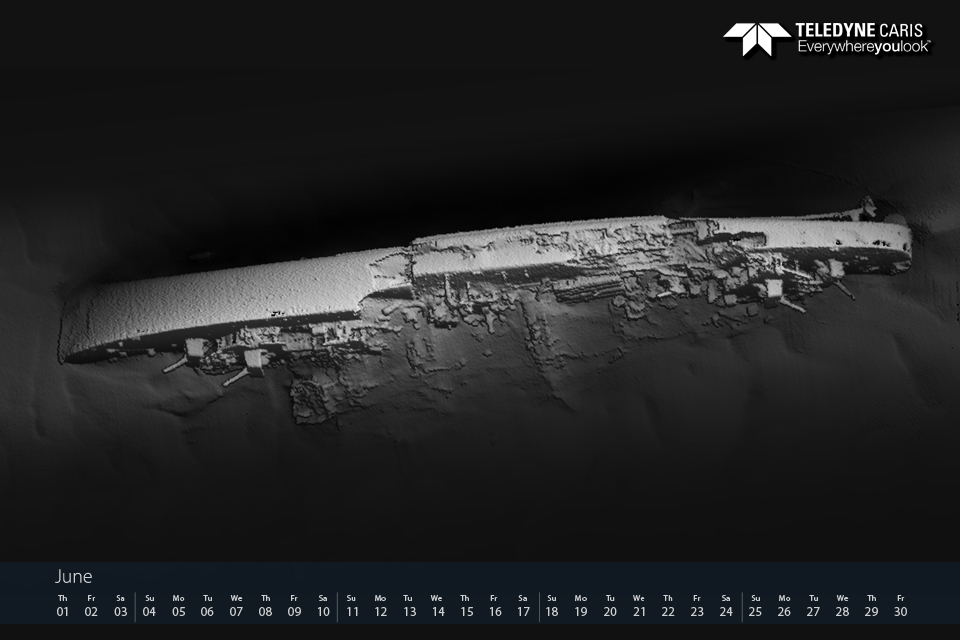Select Wednesday 28 calendar date
This screenshot has height=640, width=960.
842,605
